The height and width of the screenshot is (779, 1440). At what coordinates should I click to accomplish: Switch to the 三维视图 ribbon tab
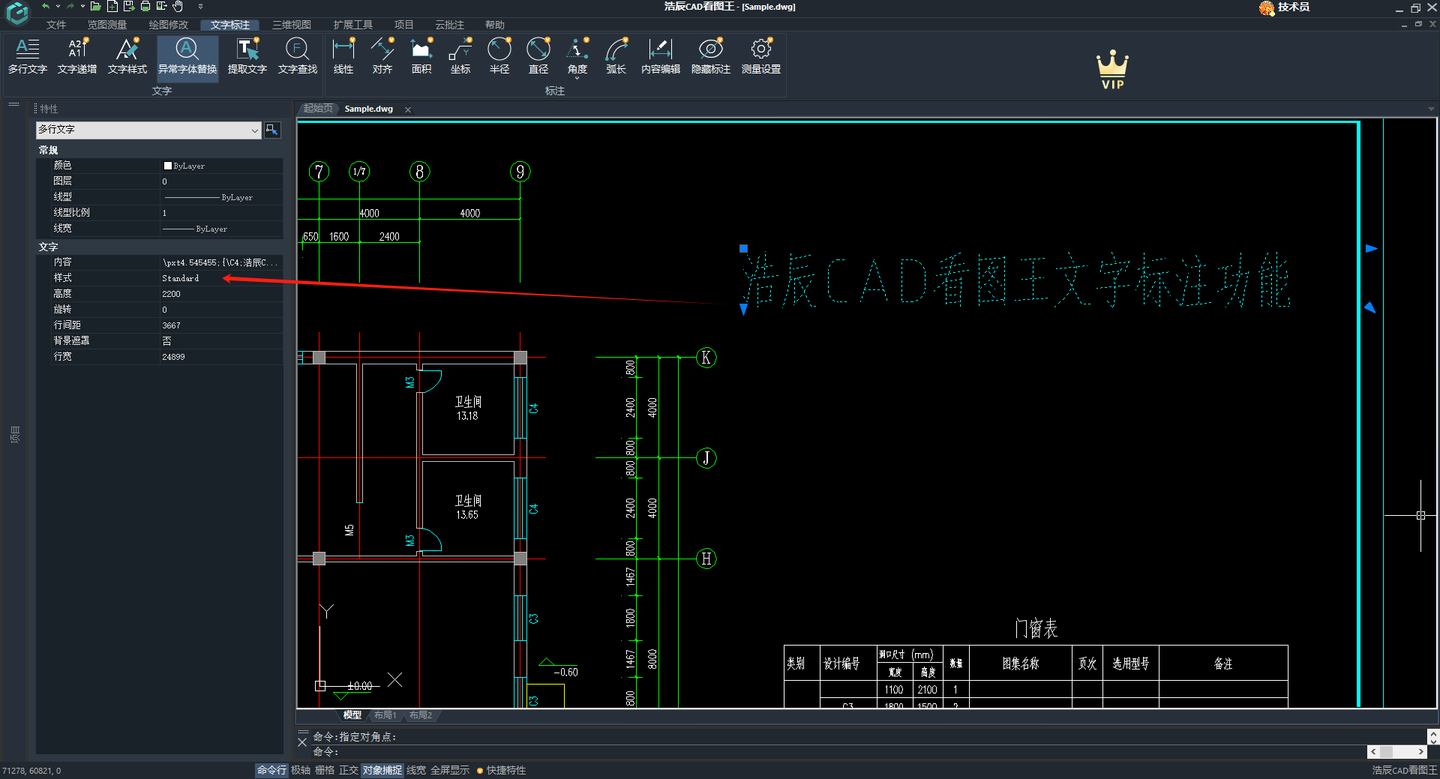coord(292,25)
